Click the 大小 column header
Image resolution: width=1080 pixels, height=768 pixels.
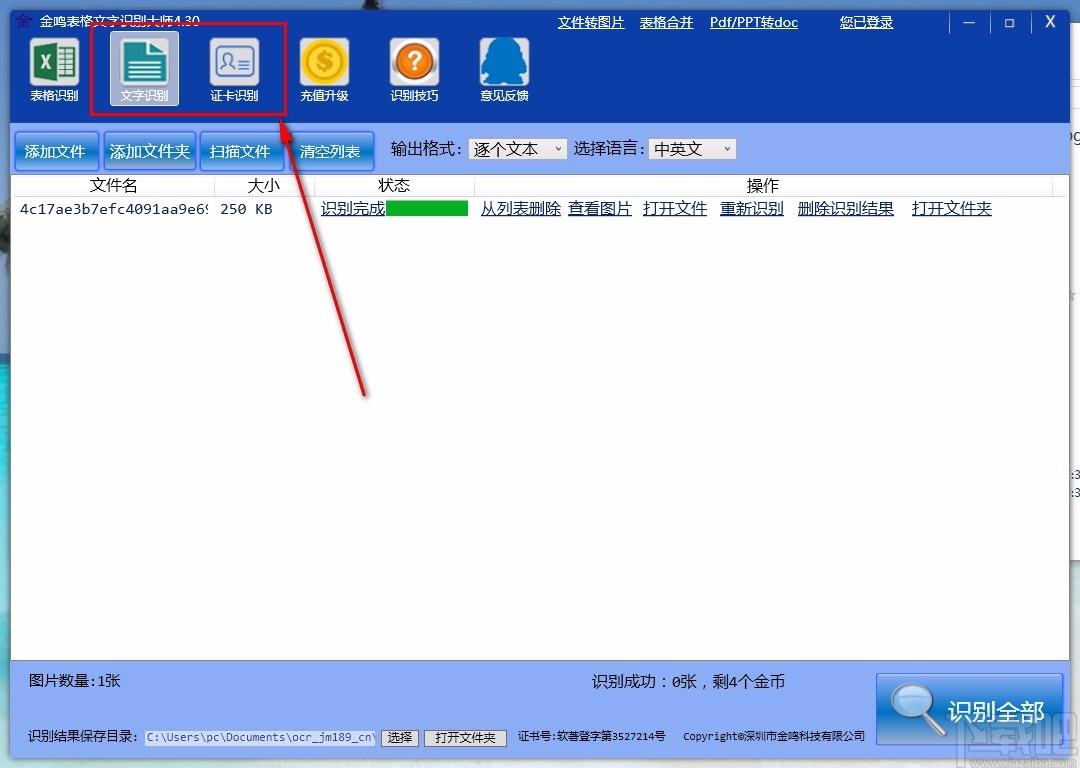pos(264,185)
